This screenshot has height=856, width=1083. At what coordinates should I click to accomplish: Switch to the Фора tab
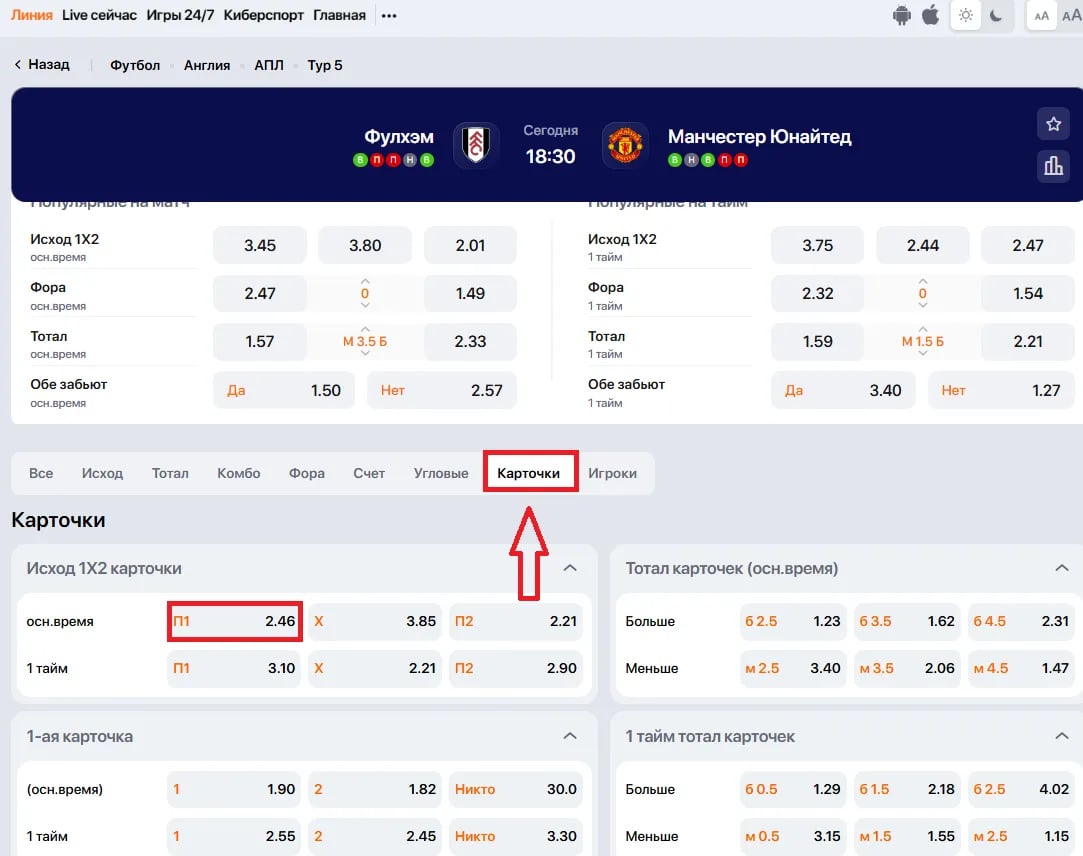[307, 473]
